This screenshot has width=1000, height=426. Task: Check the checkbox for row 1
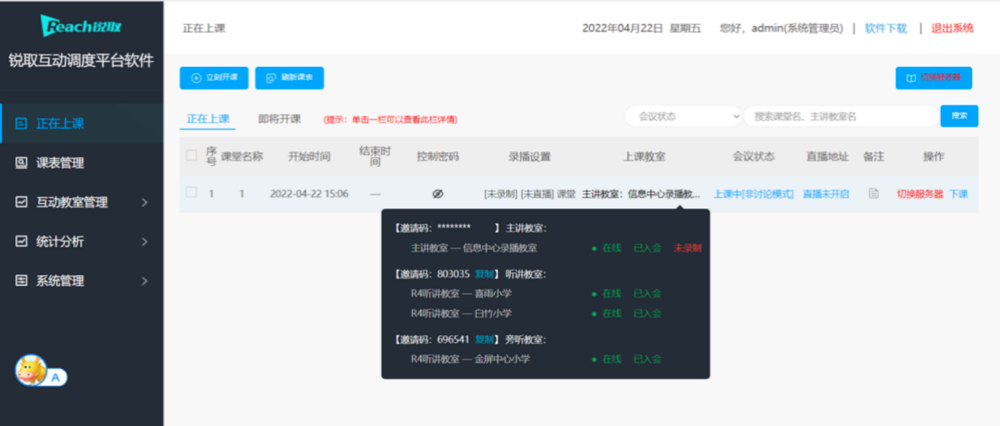coord(191,193)
